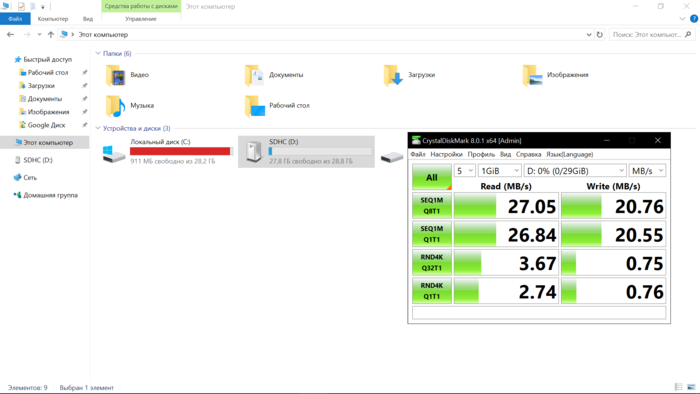Unpin Рабочий стол from Quick access
This screenshot has height=394, width=700.
[x=84, y=72]
